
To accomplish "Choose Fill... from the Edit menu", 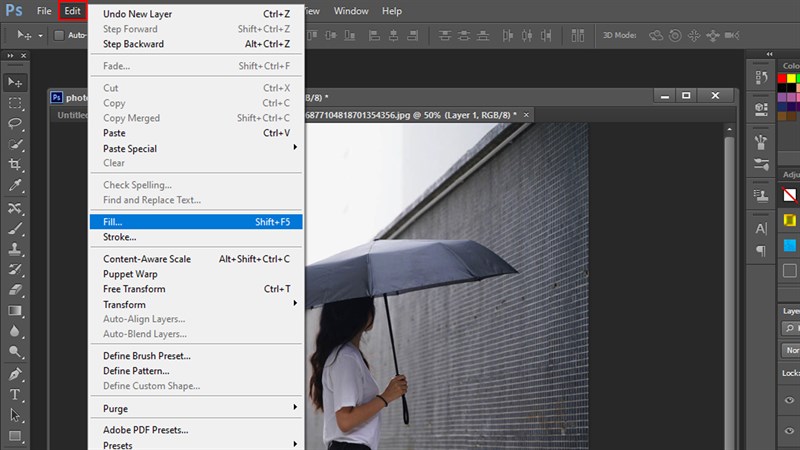I will click(196, 222).
